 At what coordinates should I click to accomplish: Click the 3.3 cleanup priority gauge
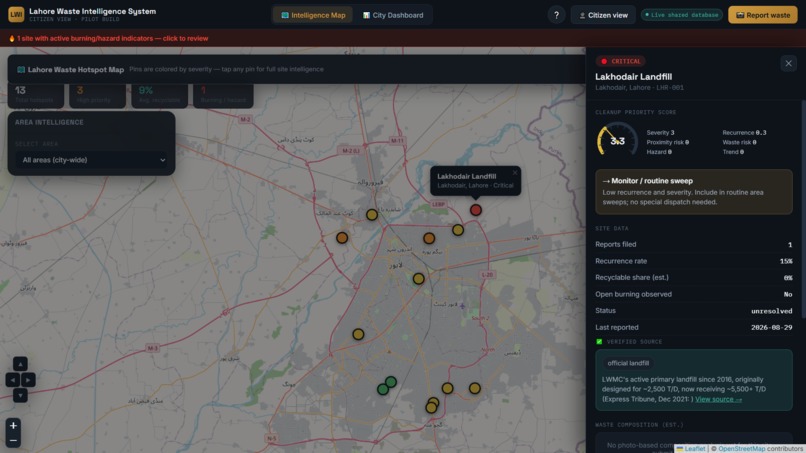pyautogui.click(x=617, y=140)
